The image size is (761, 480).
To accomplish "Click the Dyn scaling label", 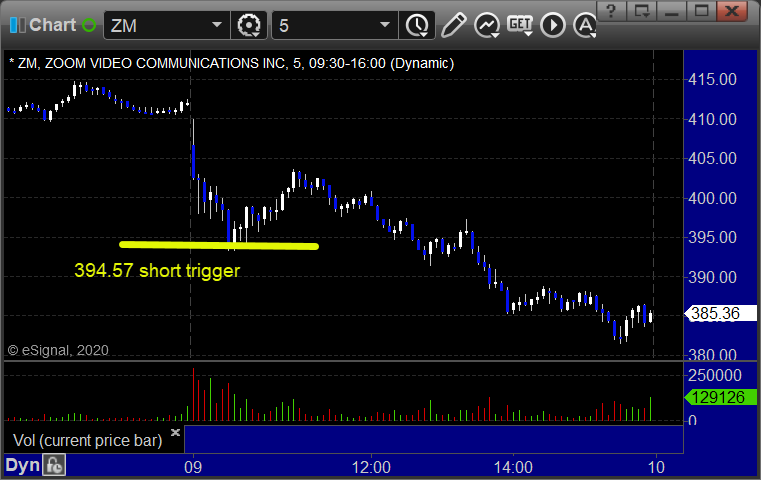I will pyautogui.click(x=22, y=465).
